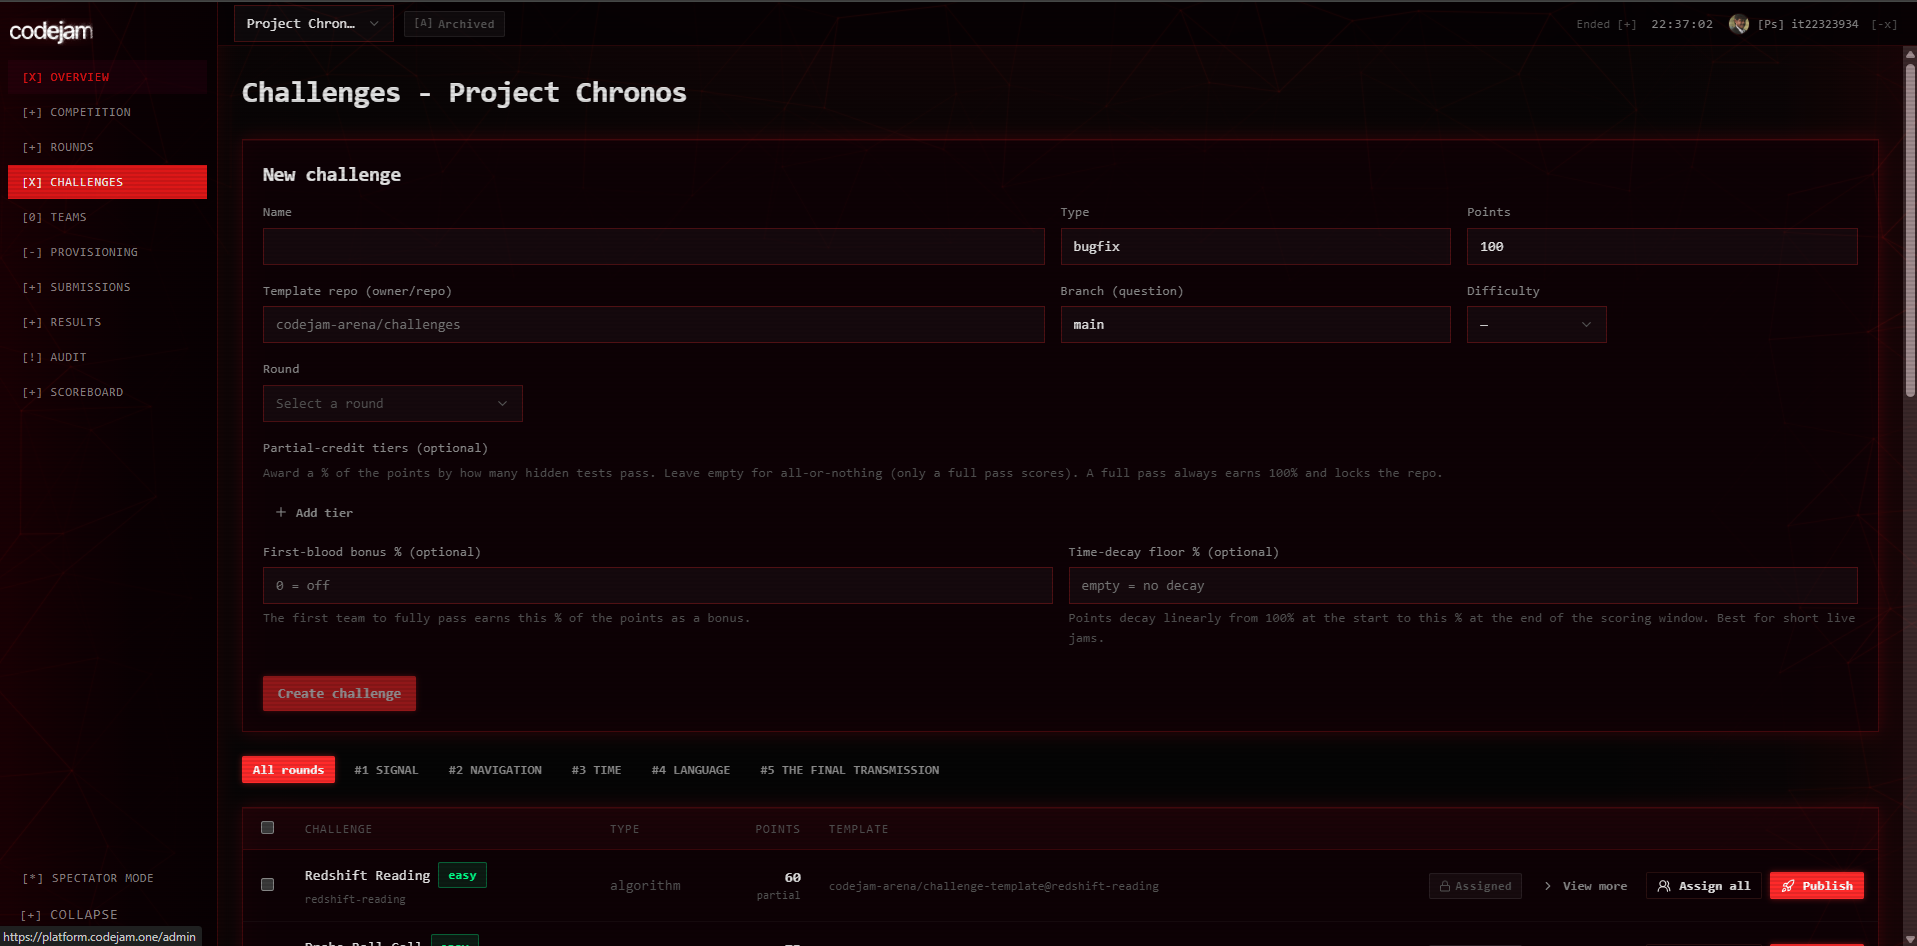Open the Competition sidebar item
Screen dimensions: 1917x946
pyautogui.click(x=107, y=112)
